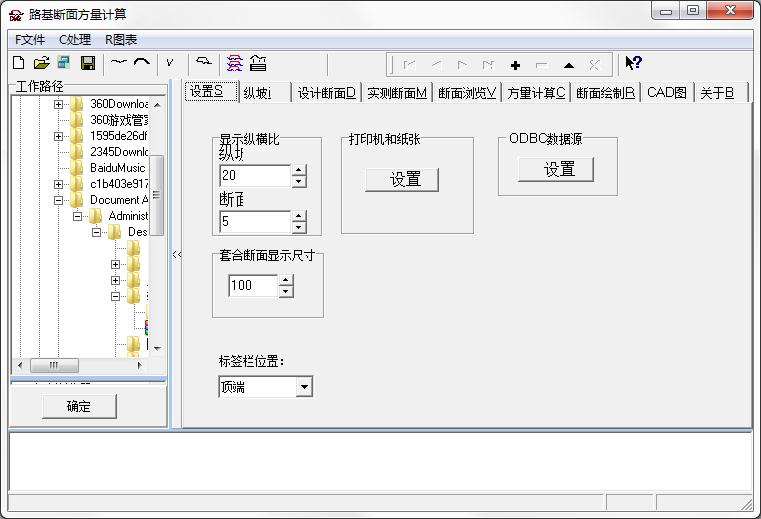Screen dimensions: 761x519
Task: Switch to the 设计断面D tab
Action: tap(326, 93)
